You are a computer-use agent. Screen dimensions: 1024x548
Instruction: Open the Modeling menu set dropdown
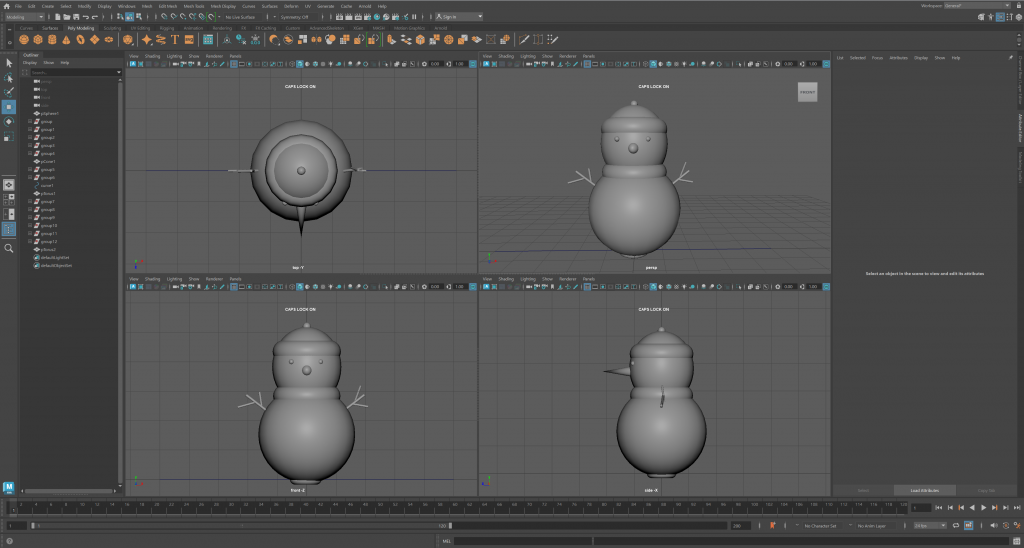click(24, 17)
